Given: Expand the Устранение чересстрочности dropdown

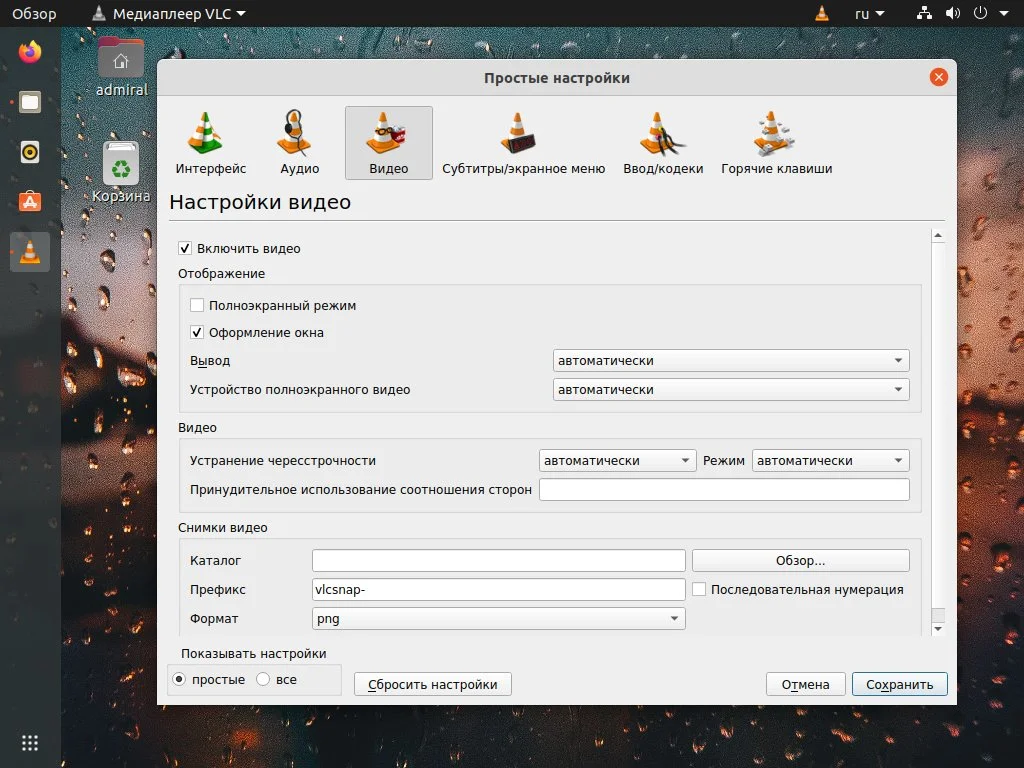Looking at the screenshot, I should pyautogui.click(x=616, y=460).
